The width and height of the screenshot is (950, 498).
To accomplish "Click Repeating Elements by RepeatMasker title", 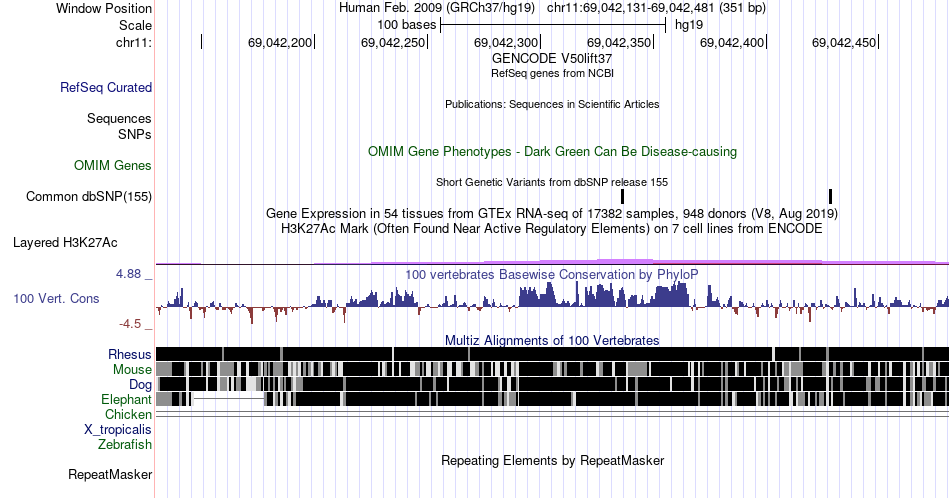I will pos(553,460).
